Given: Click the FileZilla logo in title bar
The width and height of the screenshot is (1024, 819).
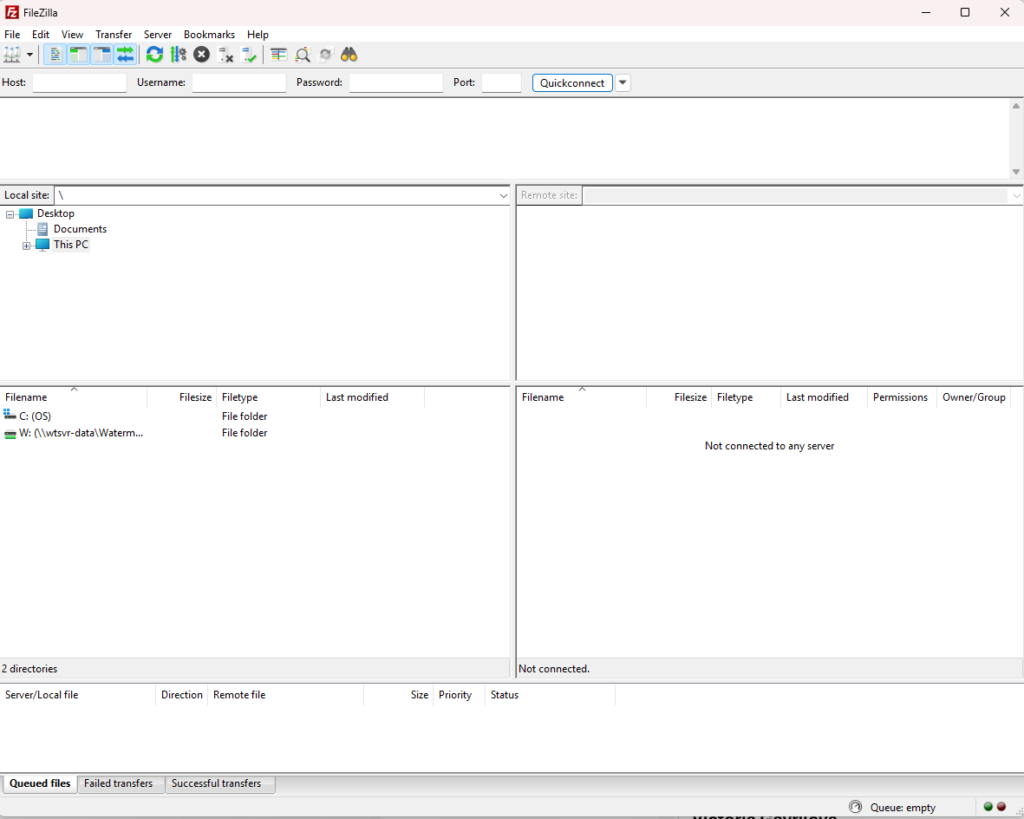Looking at the screenshot, I should (12, 12).
